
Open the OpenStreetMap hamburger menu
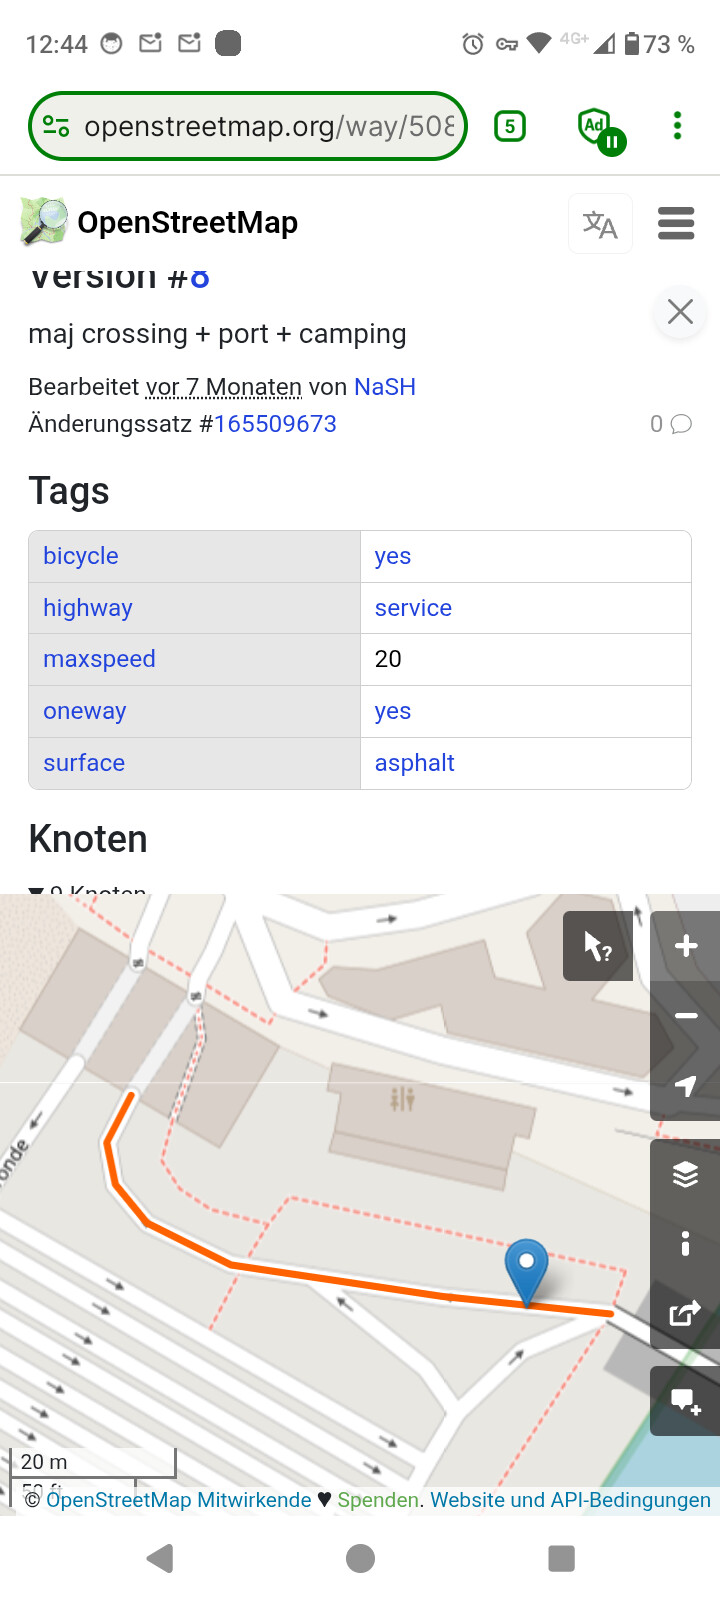(676, 224)
